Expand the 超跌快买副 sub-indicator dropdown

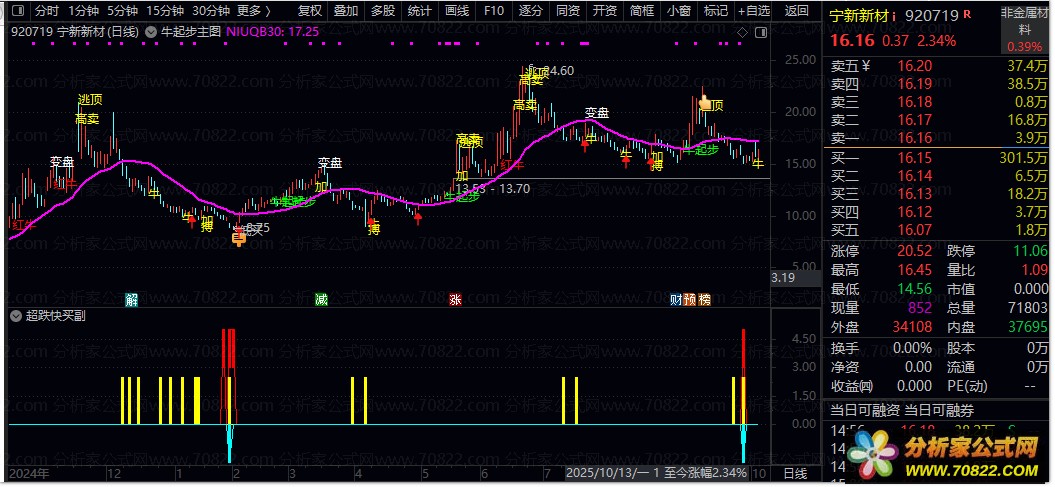(x=15, y=316)
